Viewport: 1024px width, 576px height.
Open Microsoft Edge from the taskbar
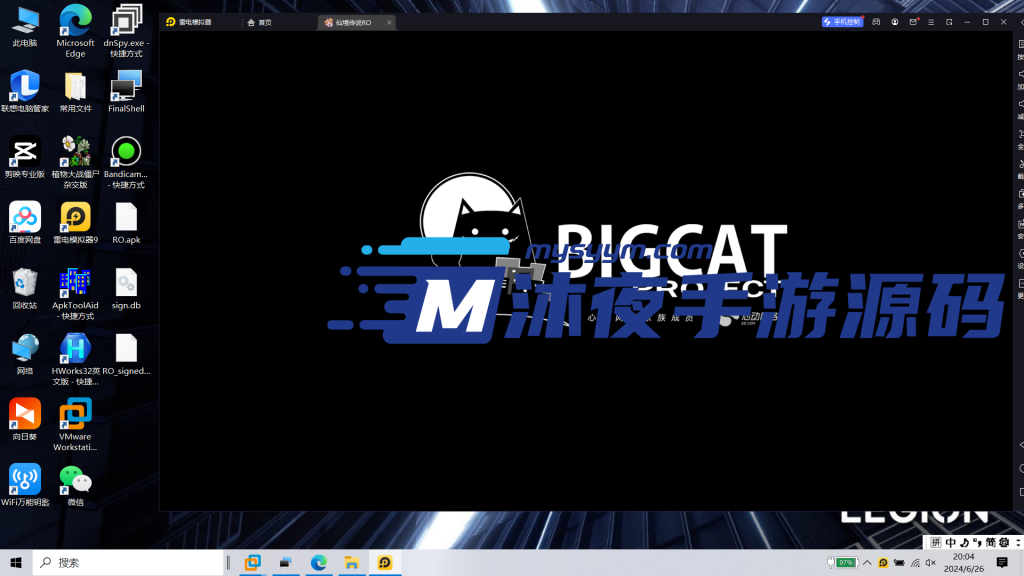(x=318, y=563)
